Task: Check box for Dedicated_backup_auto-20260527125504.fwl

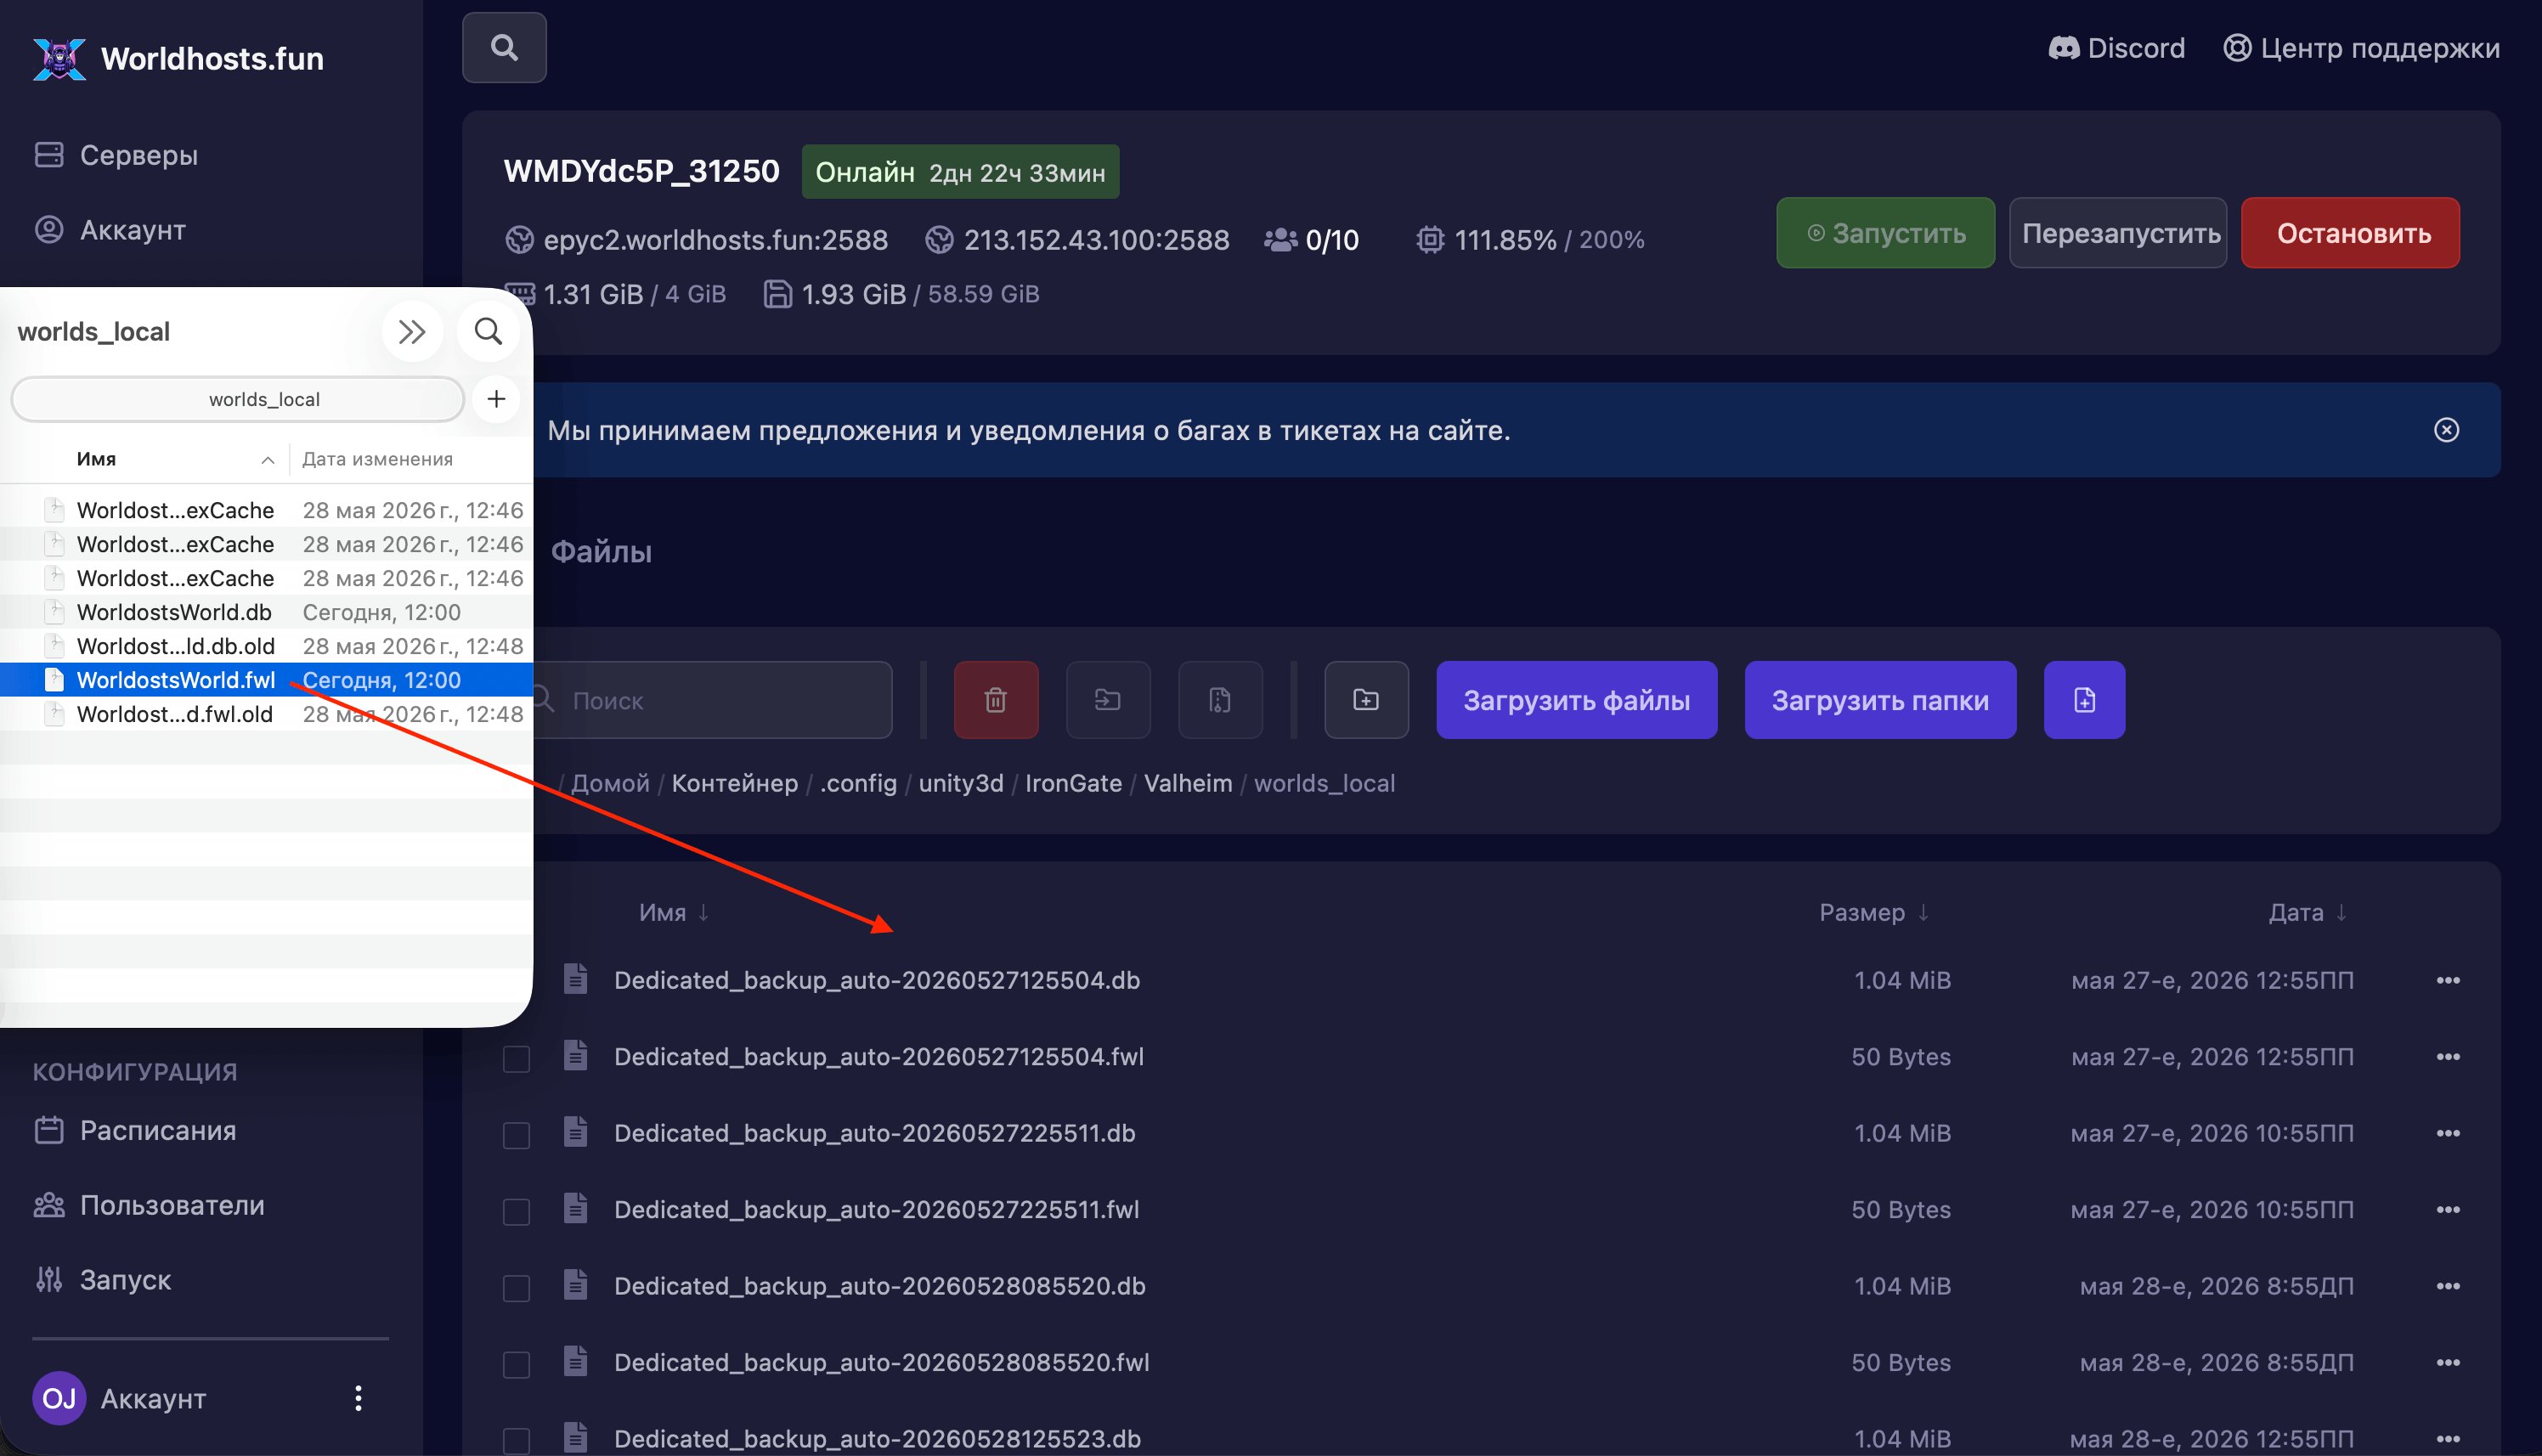Action: (516, 1058)
